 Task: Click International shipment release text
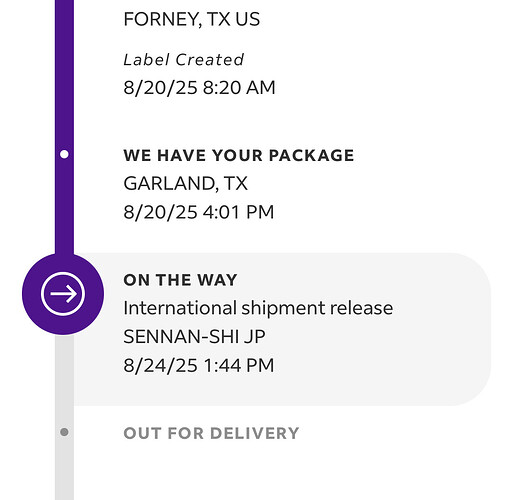(x=258, y=308)
